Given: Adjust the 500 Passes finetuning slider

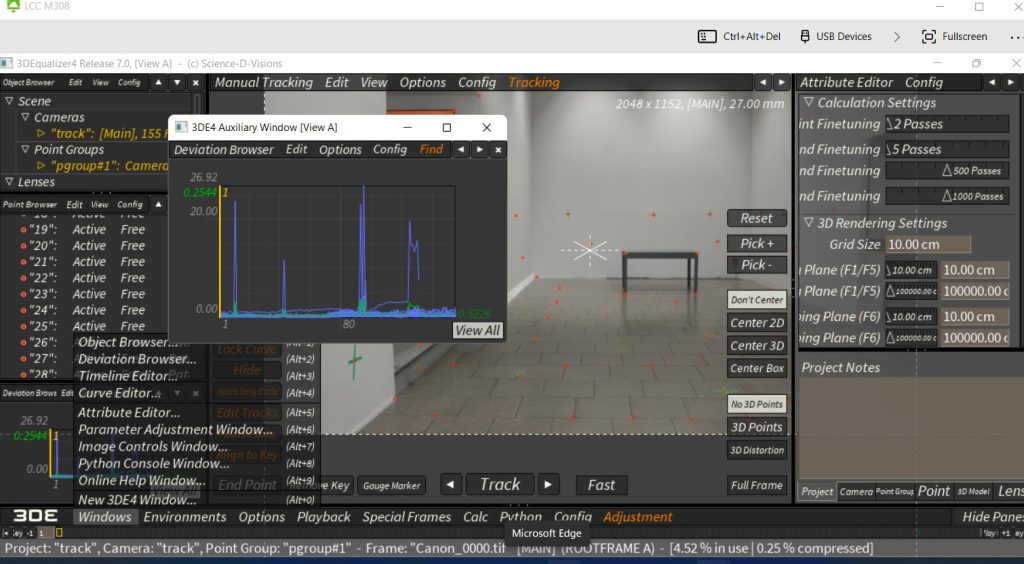Looking at the screenshot, I should [x=947, y=171].
